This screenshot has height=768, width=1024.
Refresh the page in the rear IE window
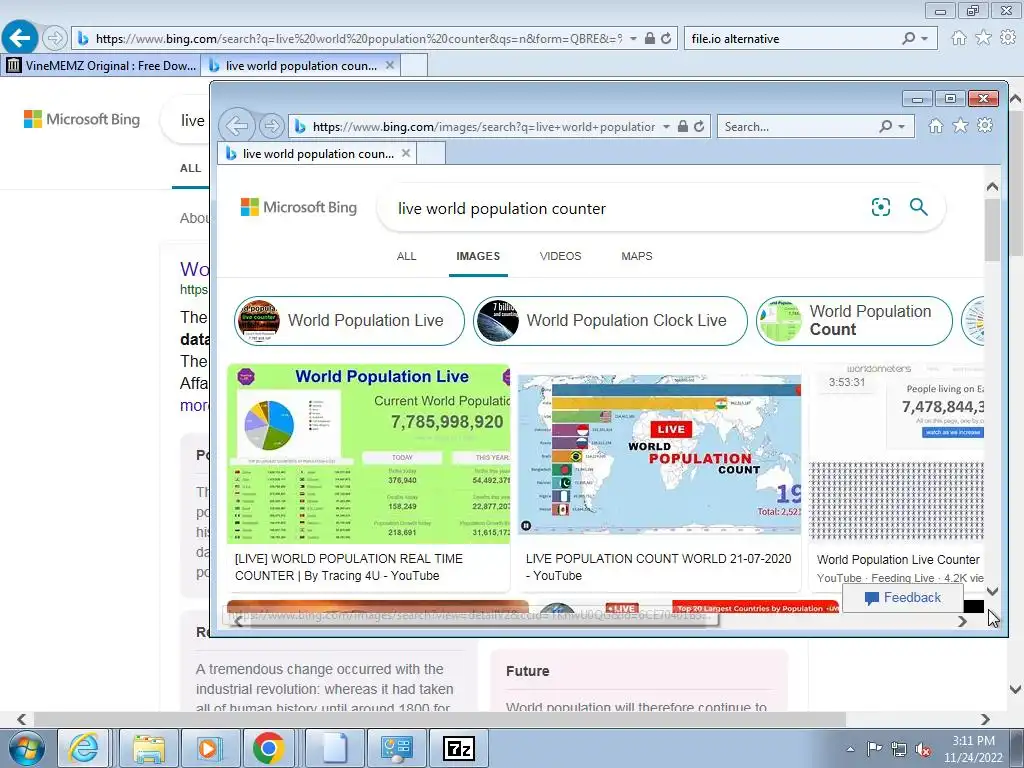pos(666,39)
